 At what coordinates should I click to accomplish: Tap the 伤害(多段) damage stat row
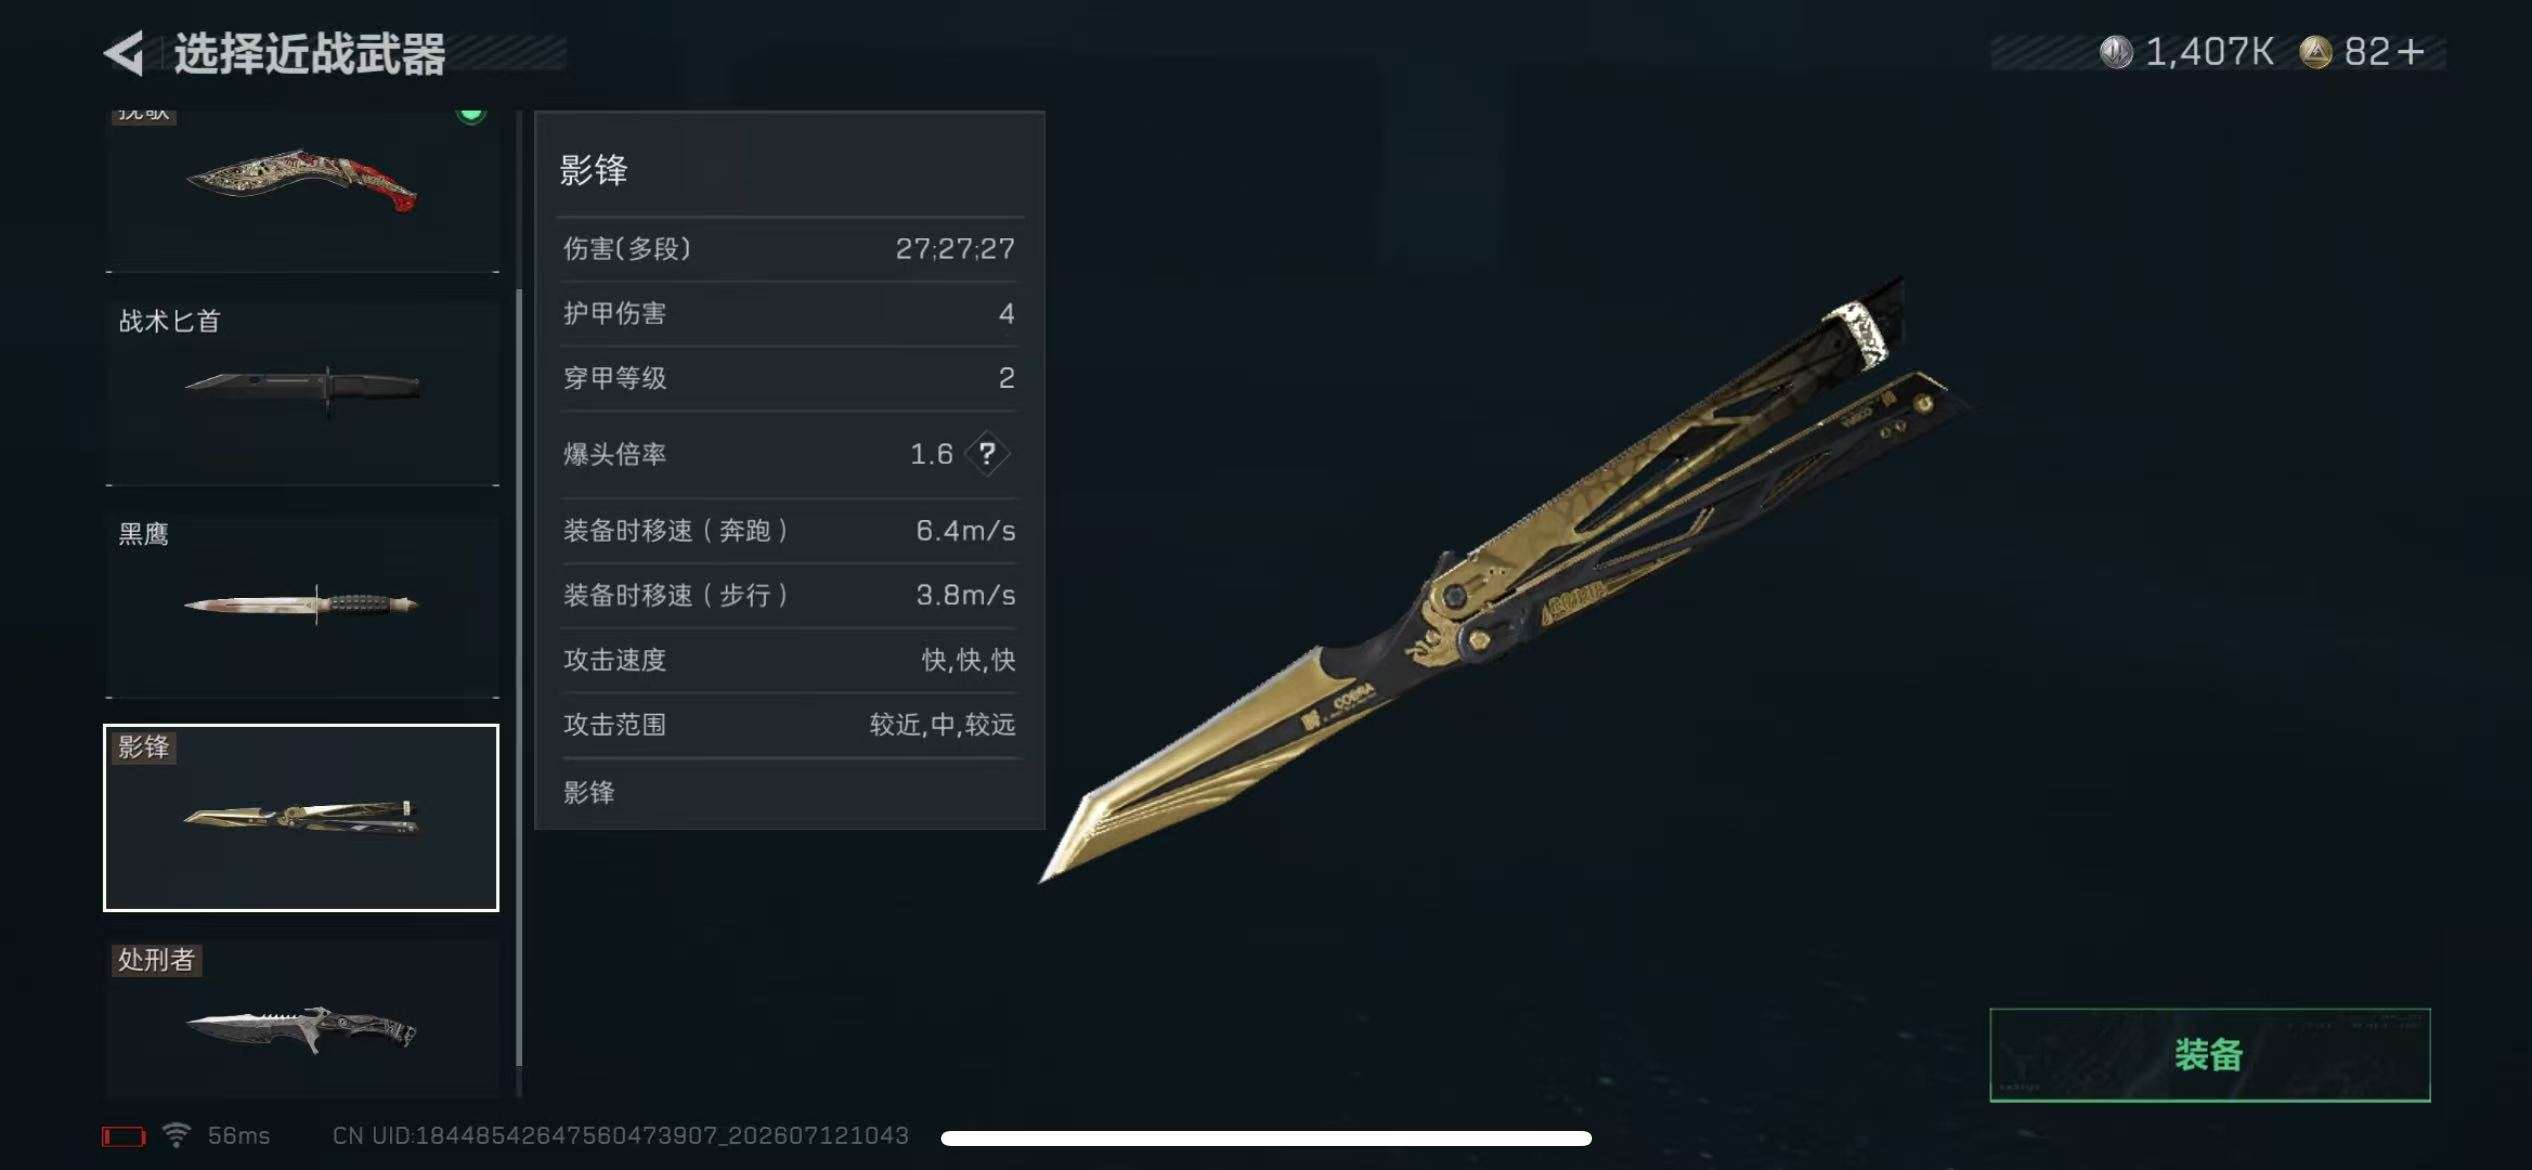789,249
